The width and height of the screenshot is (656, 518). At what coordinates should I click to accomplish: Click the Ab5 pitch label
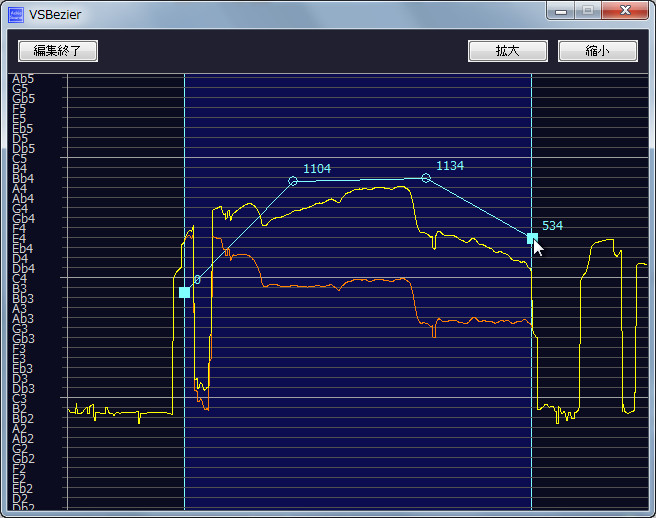pyautogui.click(x=23, y=79)
